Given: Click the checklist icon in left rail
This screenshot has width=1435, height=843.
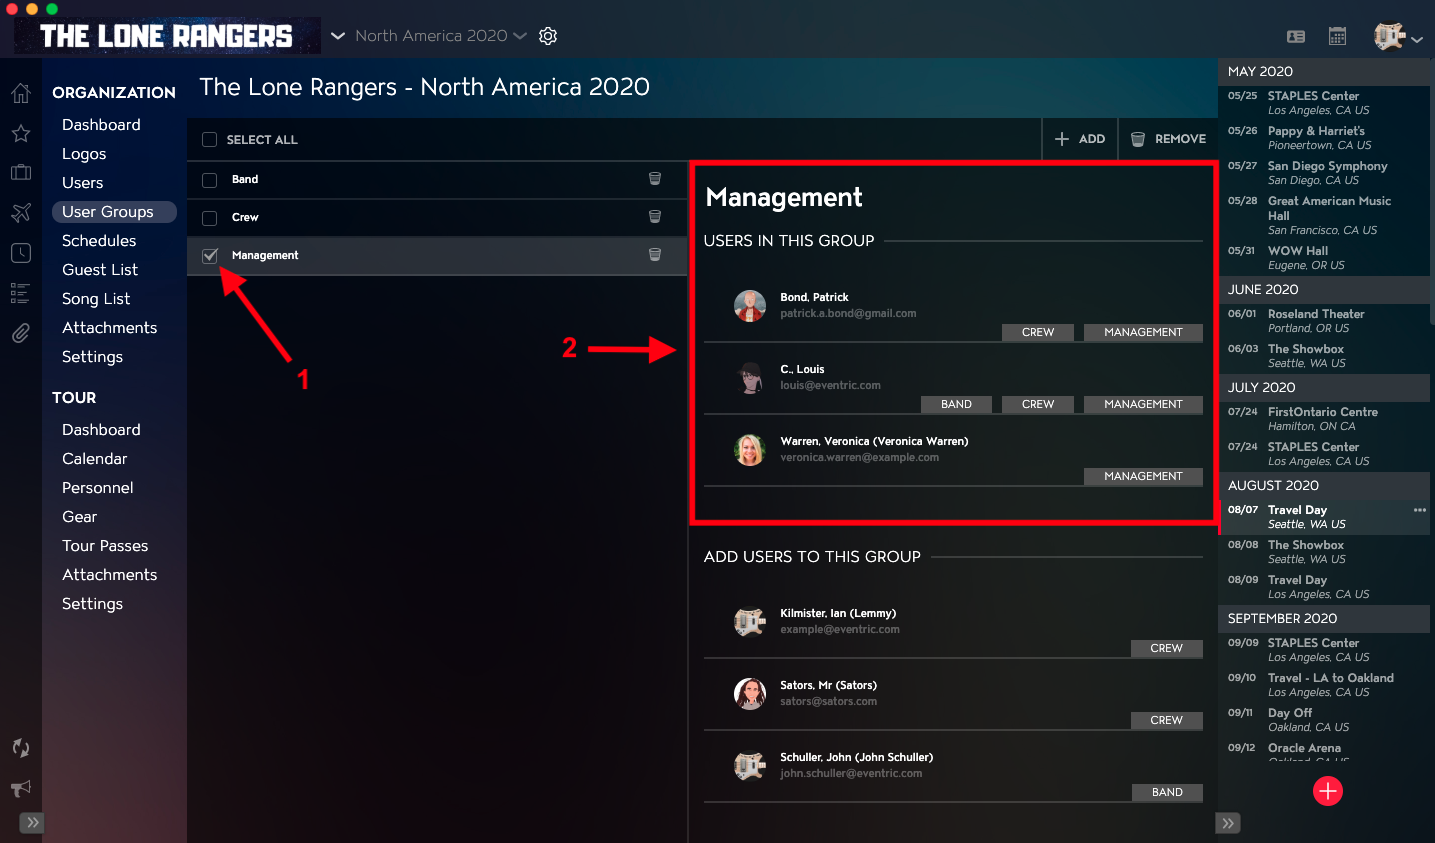Looking at the screenshot, I should 20,293.
